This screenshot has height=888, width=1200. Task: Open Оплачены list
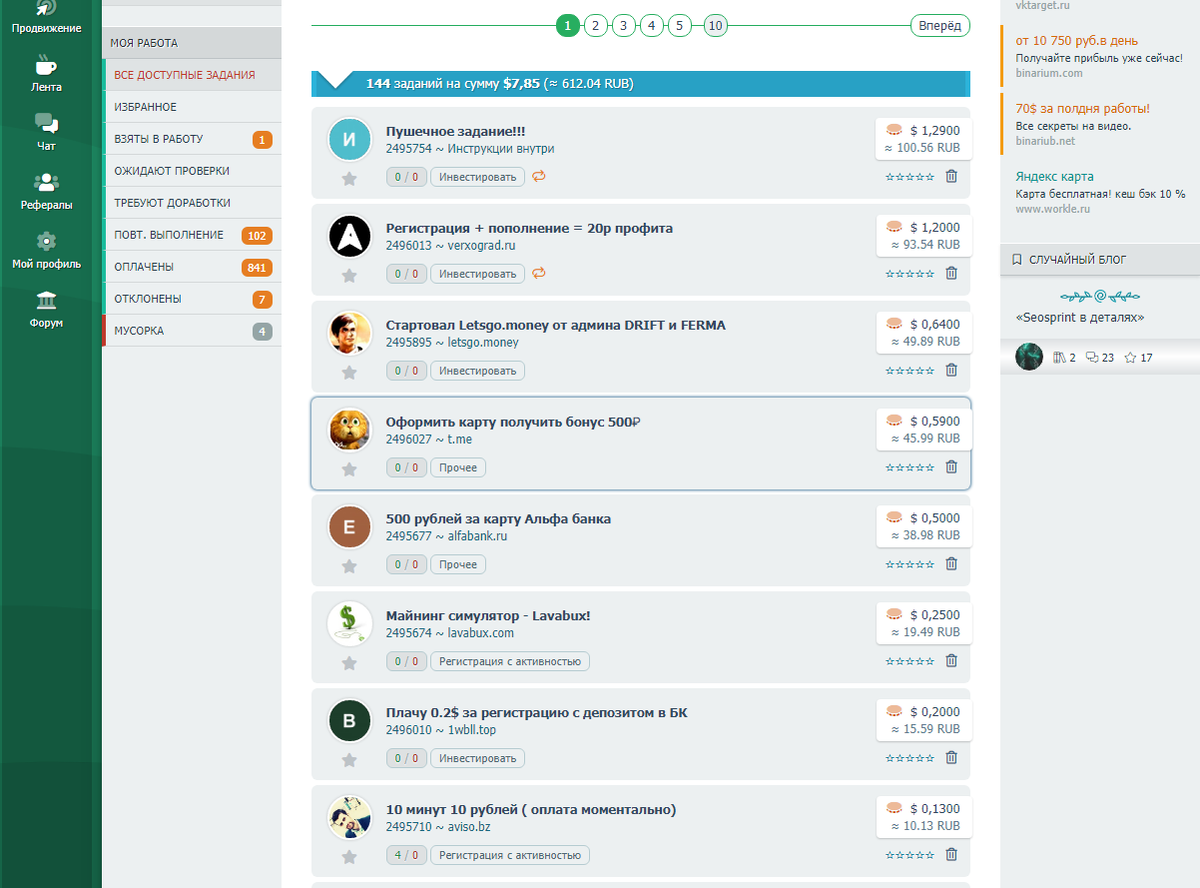192,267
